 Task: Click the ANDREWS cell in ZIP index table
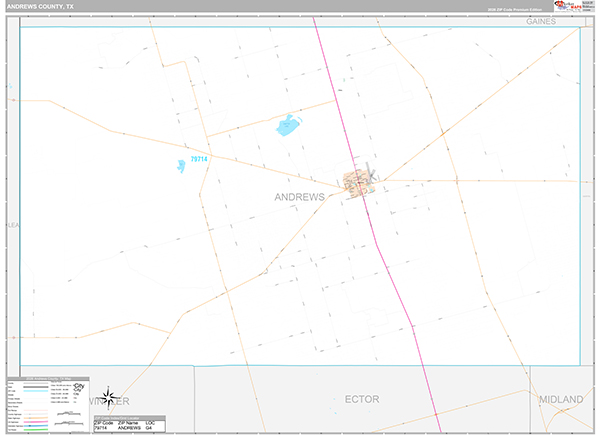pos(129,428)
